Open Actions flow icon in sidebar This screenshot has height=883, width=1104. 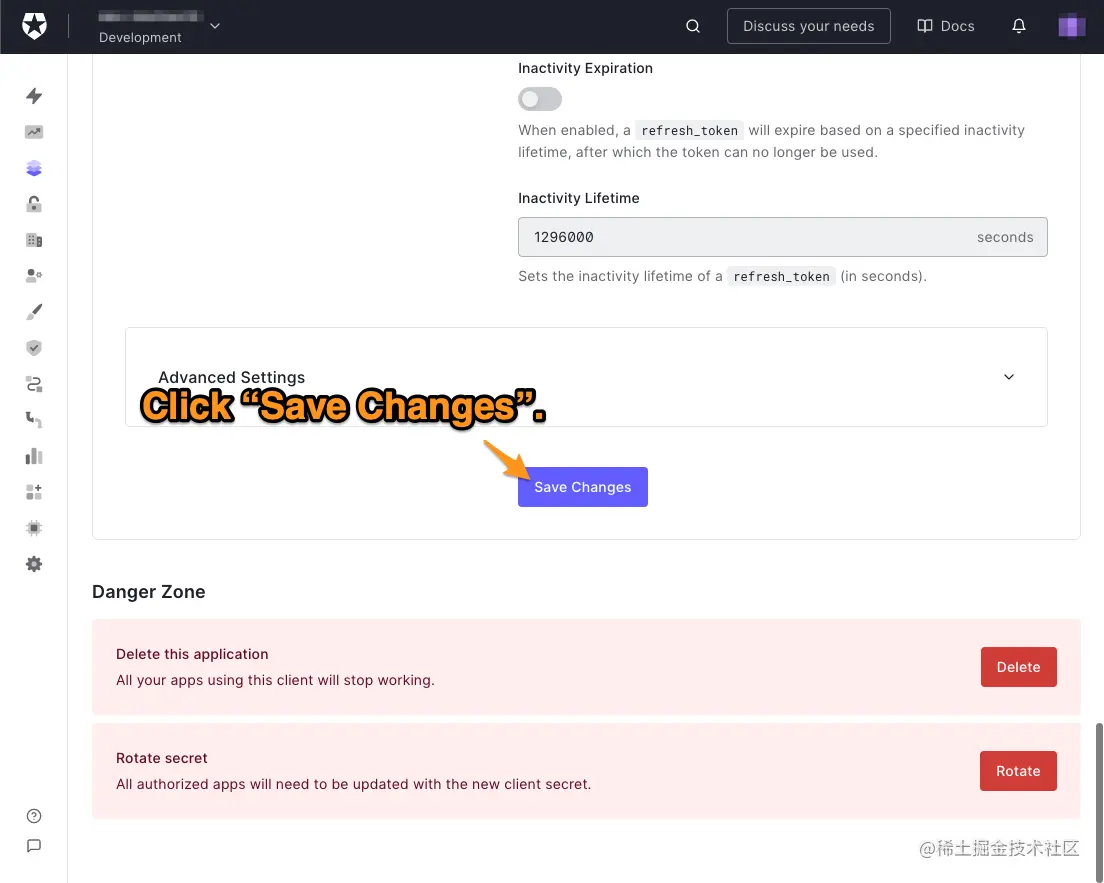pos(34,384)
